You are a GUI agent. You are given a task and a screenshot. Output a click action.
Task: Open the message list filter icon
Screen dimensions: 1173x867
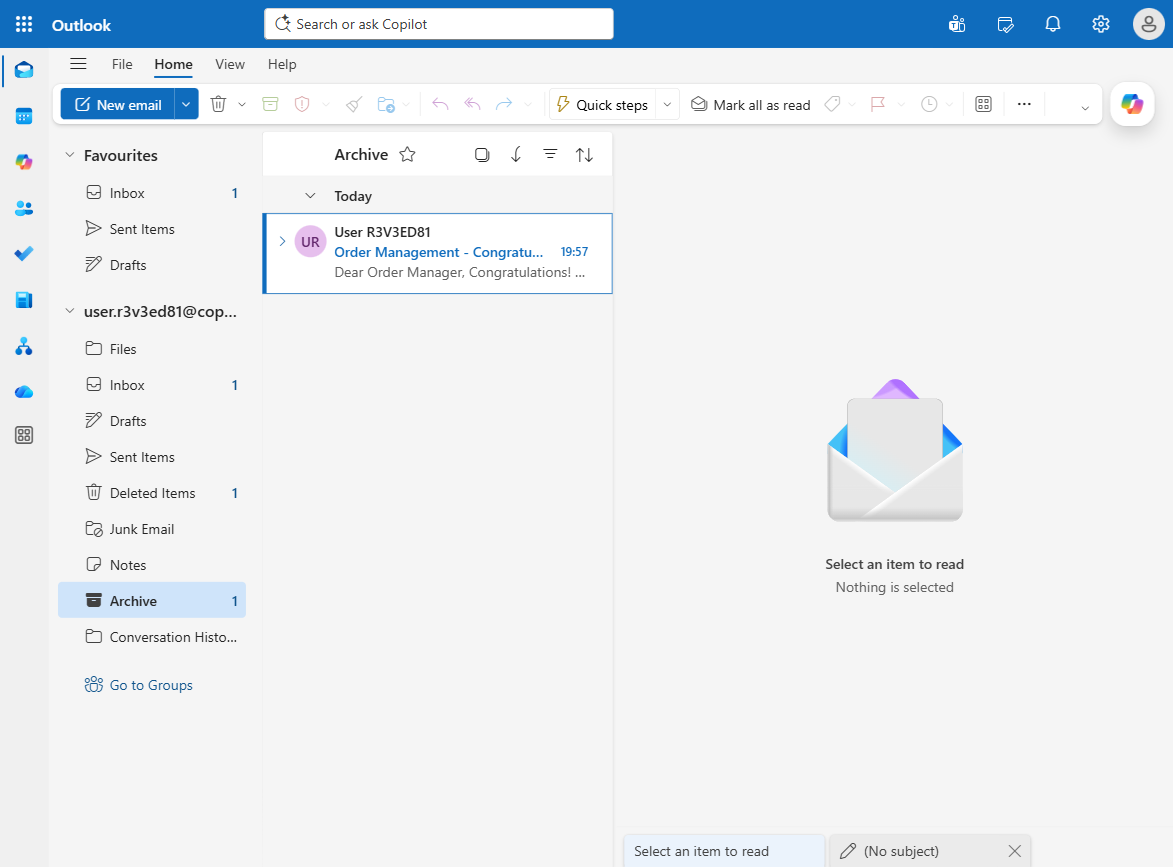(550, 154)
